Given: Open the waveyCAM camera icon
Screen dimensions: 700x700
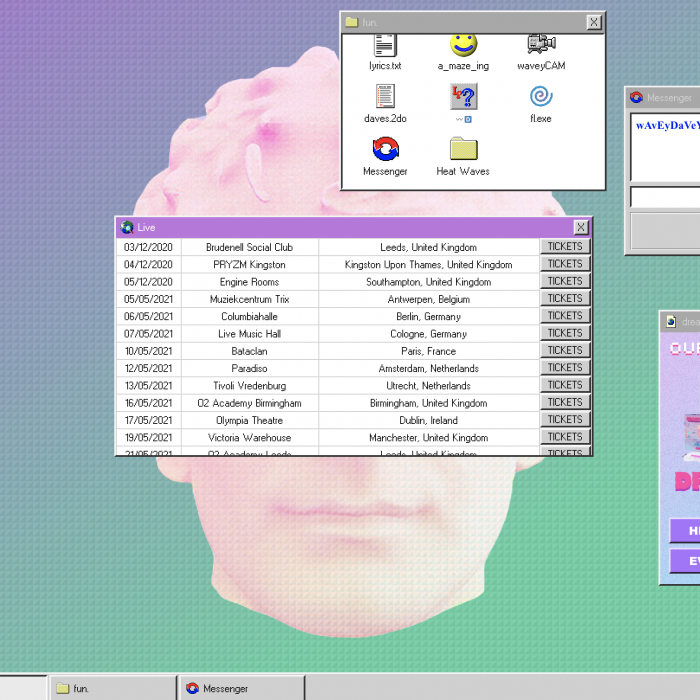Looking at the screenshot, I should pyautogui.click(x=541, y=46).
